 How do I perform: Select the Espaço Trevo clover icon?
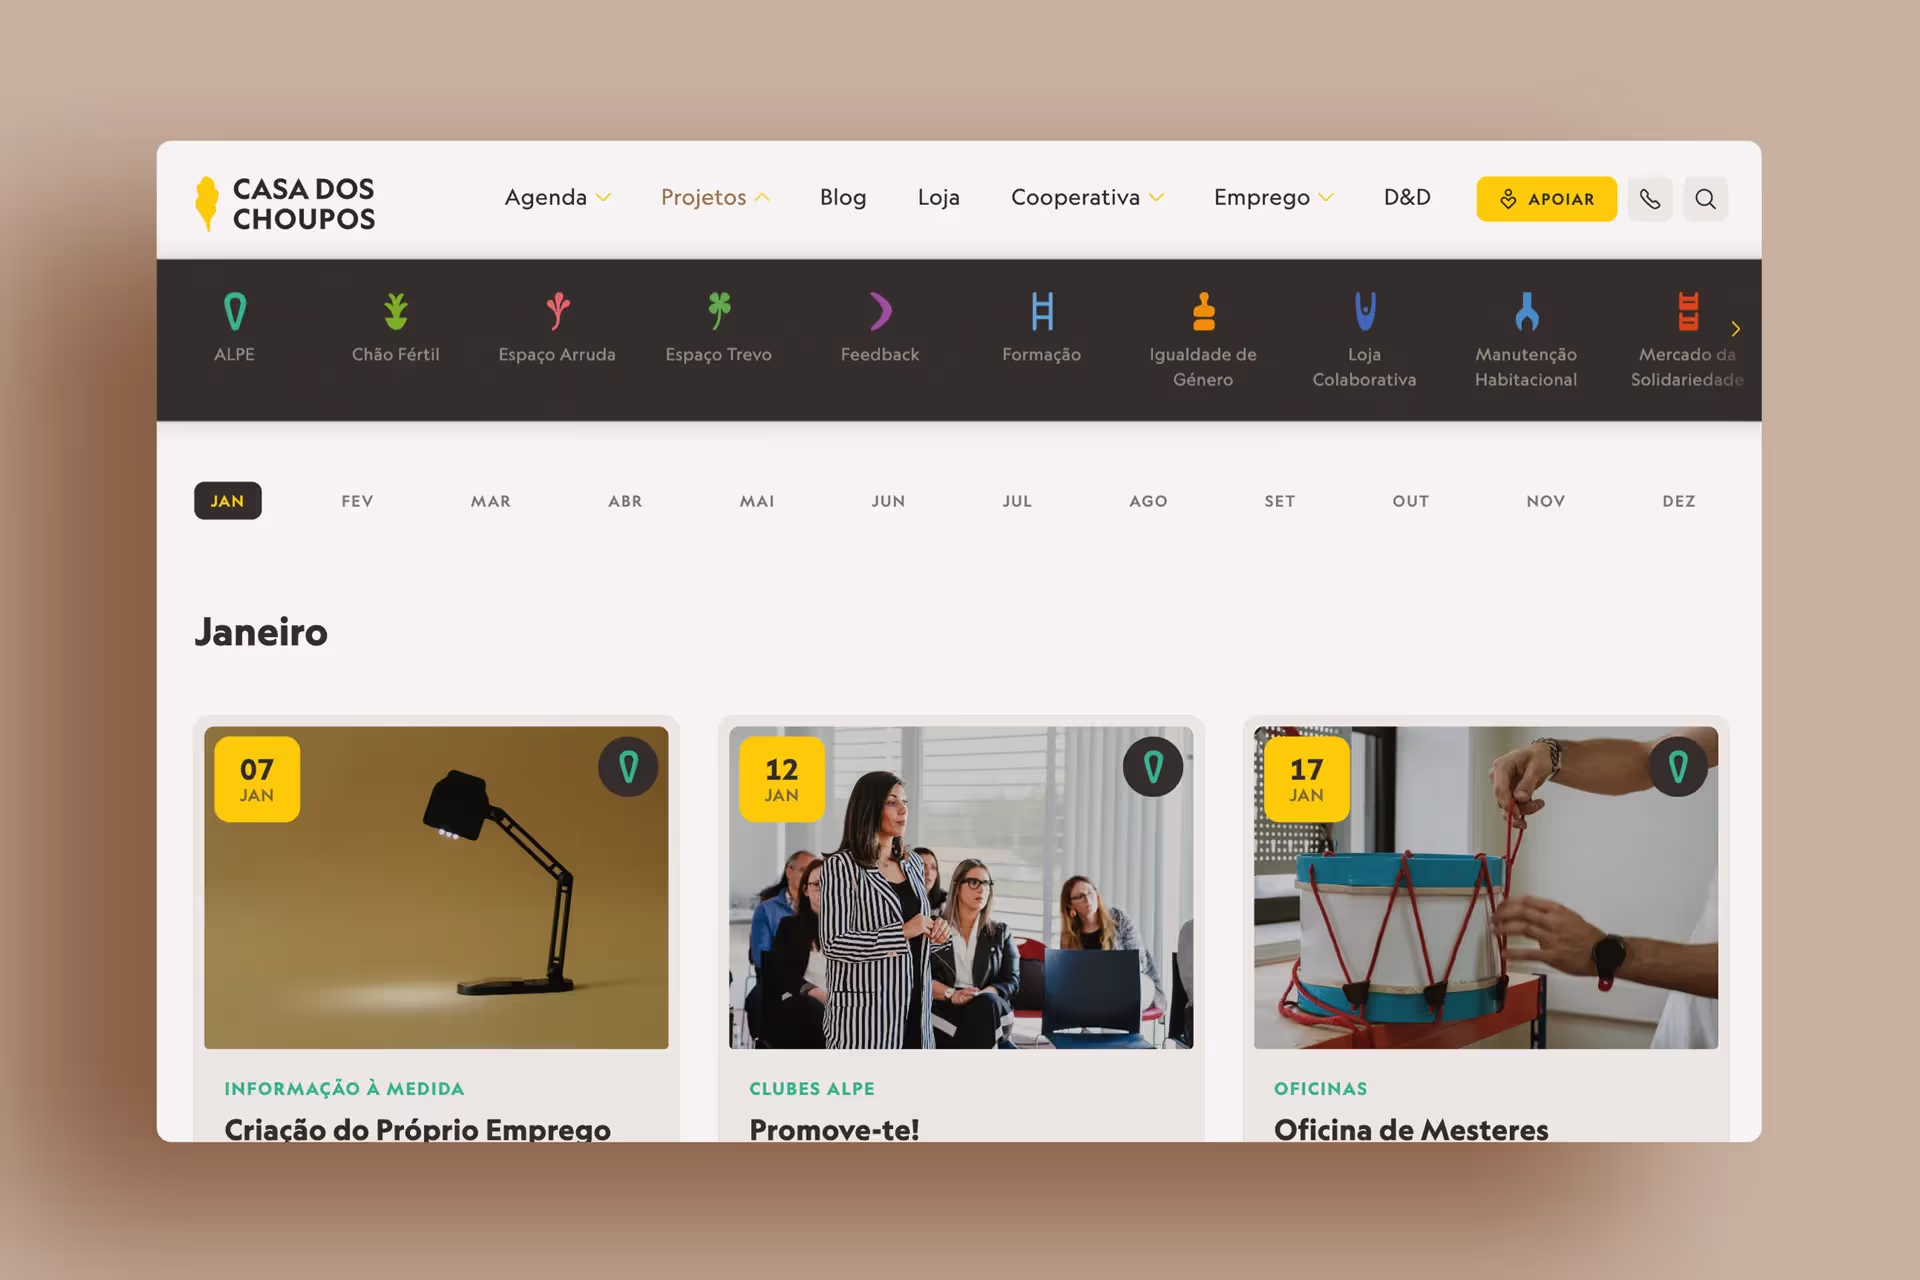click(x=719, y=311)
